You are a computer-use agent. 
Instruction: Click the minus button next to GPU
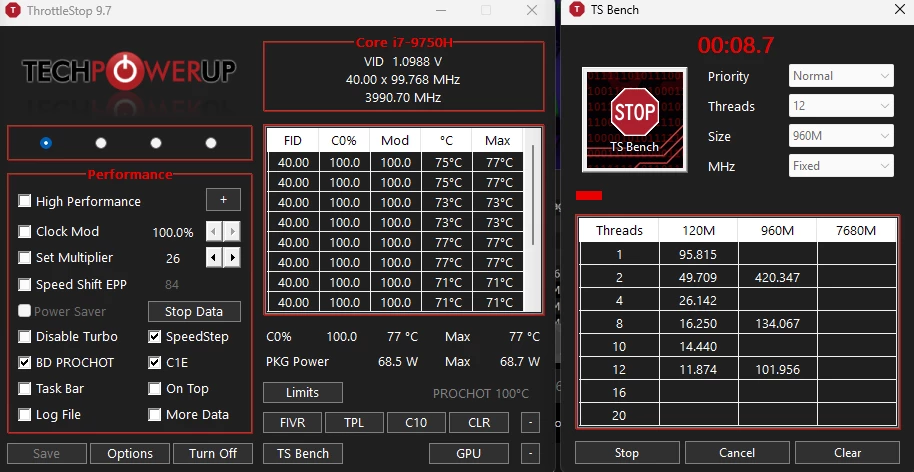coord(530,453)
